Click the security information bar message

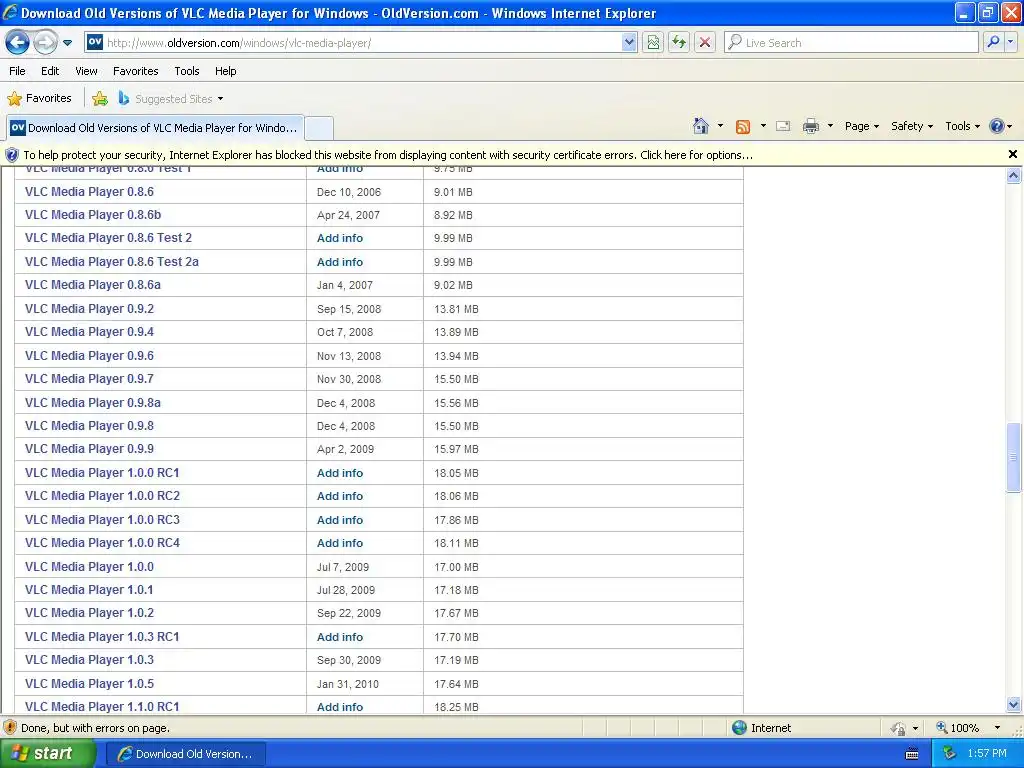388,155
